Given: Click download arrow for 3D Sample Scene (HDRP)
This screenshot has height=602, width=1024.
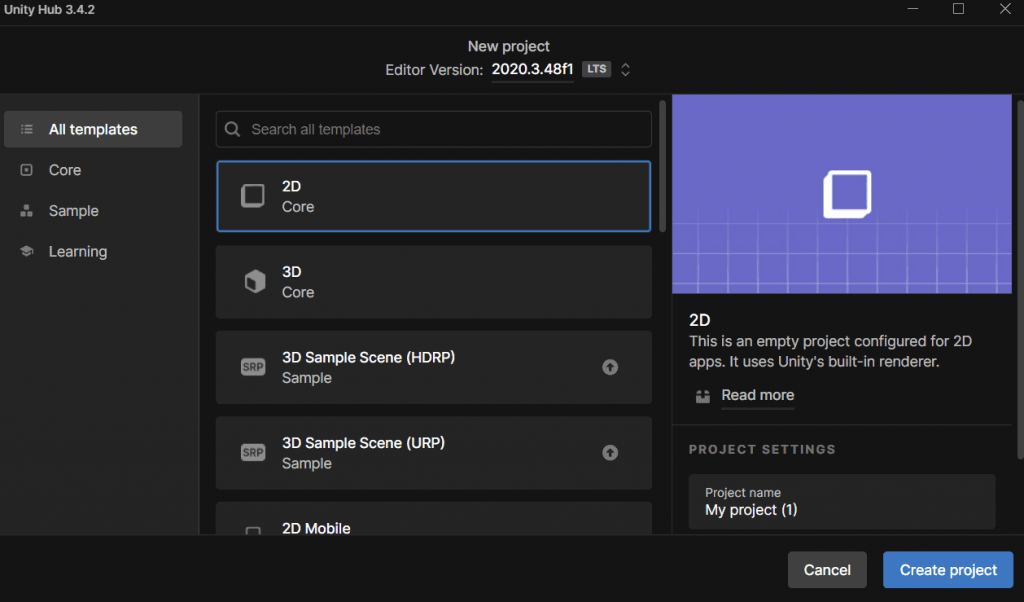Looking at the screenshot, I should pos(610,367).
